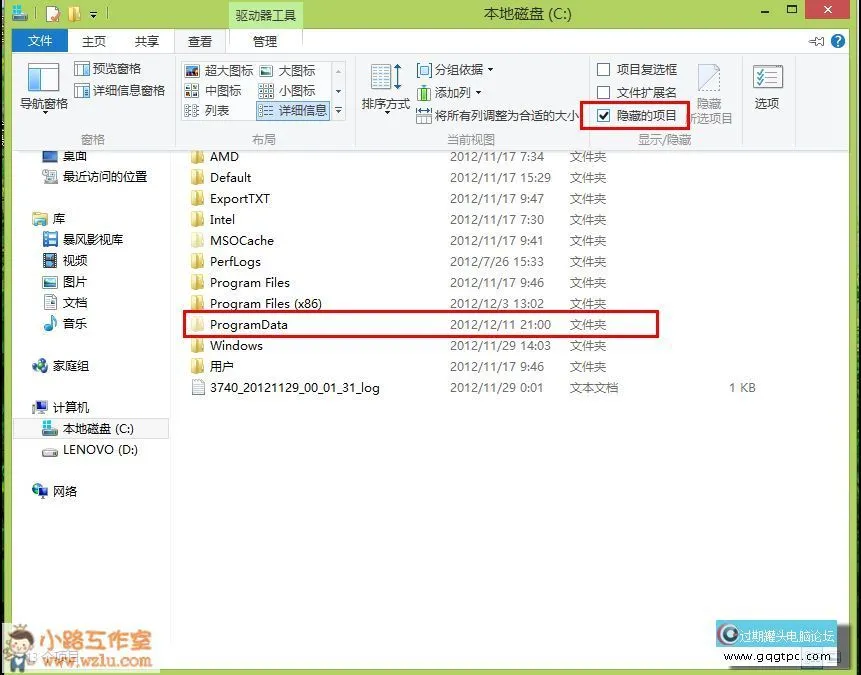Open the 添加列 (add columns) menu

pyautogui.click(x=448, y=91)
